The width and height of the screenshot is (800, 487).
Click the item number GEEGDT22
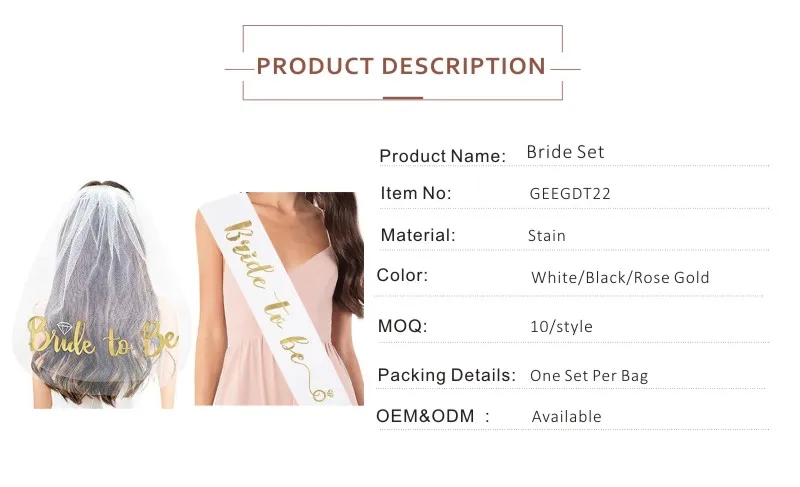point(569,194)
